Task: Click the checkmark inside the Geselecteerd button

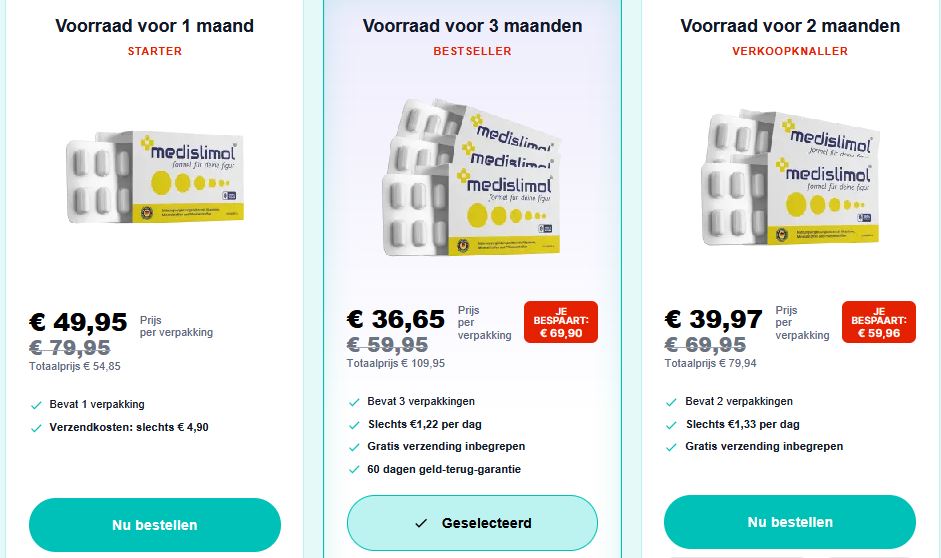Action: [421, 523]
